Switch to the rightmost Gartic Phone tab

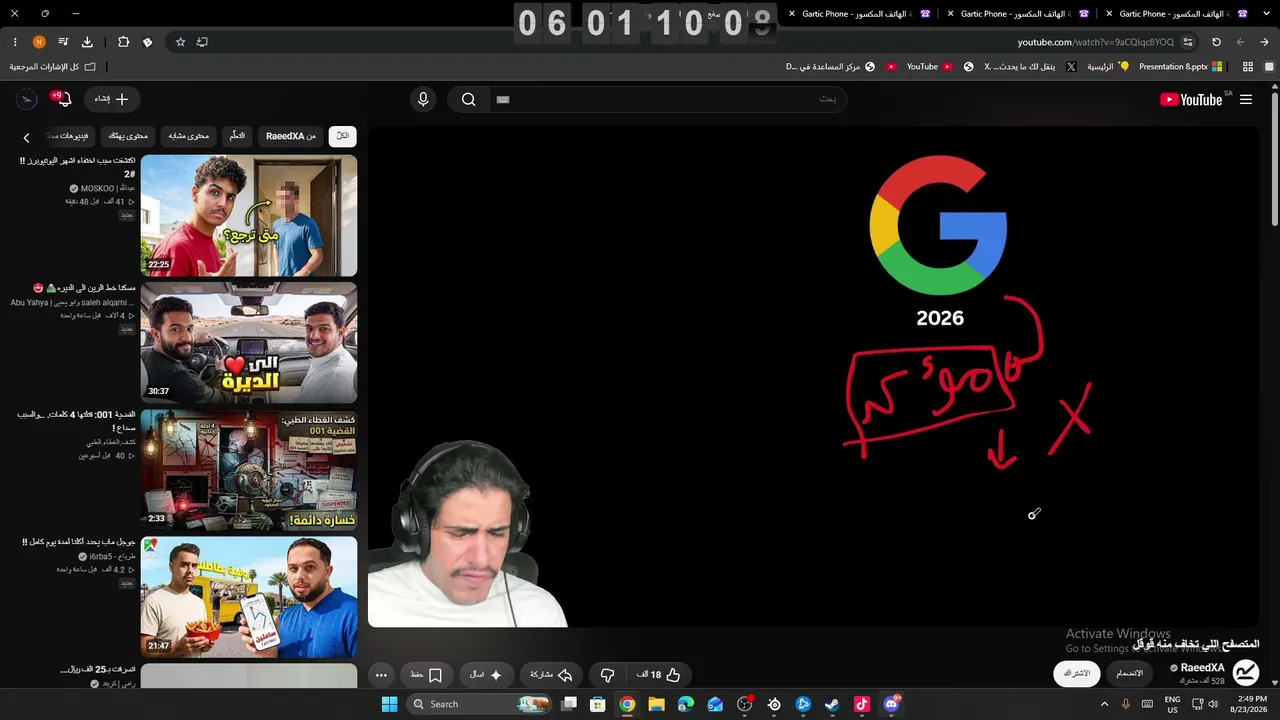point(1177,14)
